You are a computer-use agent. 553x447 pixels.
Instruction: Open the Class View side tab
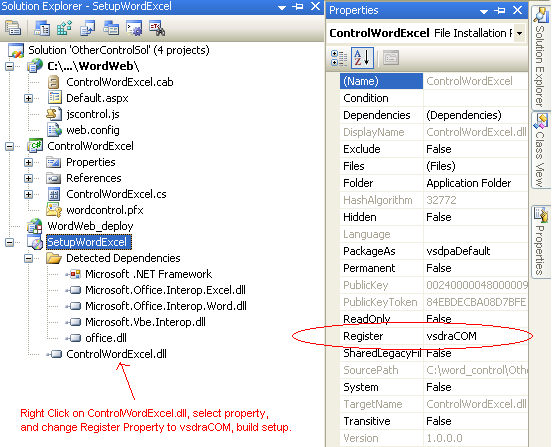tap(541, 151)
